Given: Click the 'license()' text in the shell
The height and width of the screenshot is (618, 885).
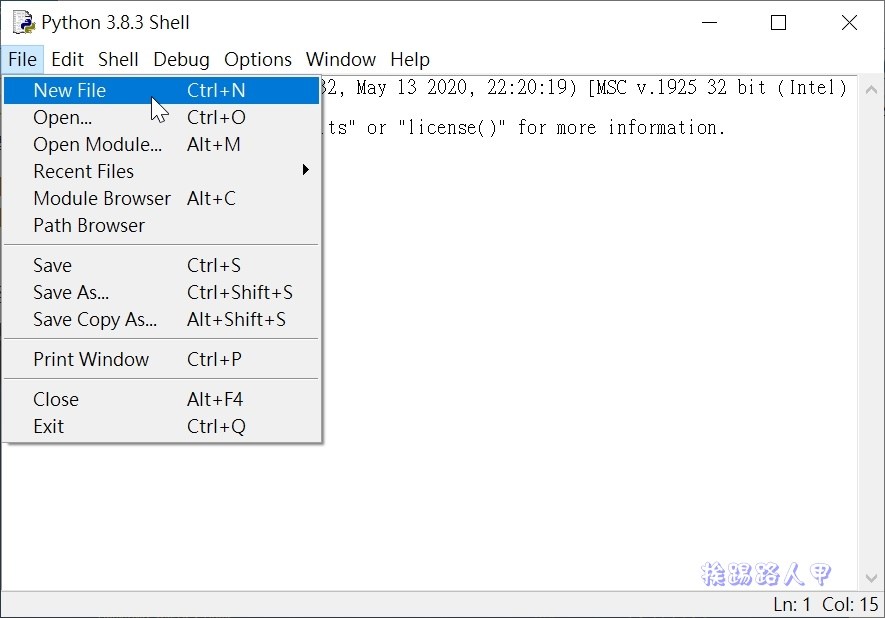Looking at the screenshot, I should pos(452,128).
